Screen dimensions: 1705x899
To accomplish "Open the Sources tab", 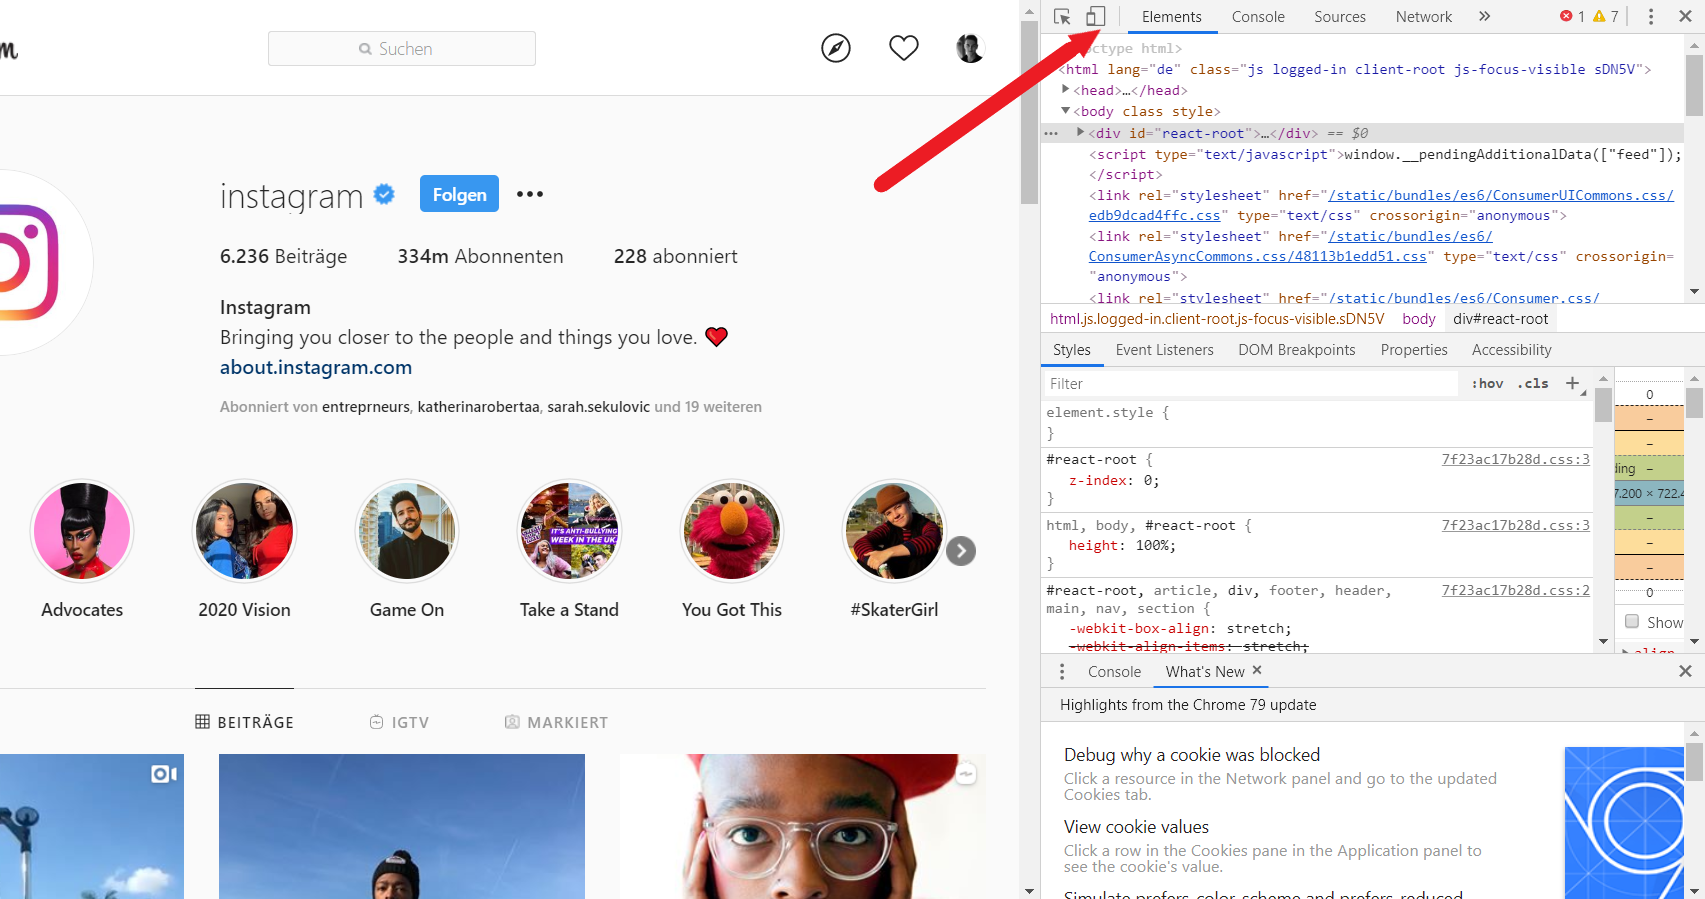I will point(1340,17).
